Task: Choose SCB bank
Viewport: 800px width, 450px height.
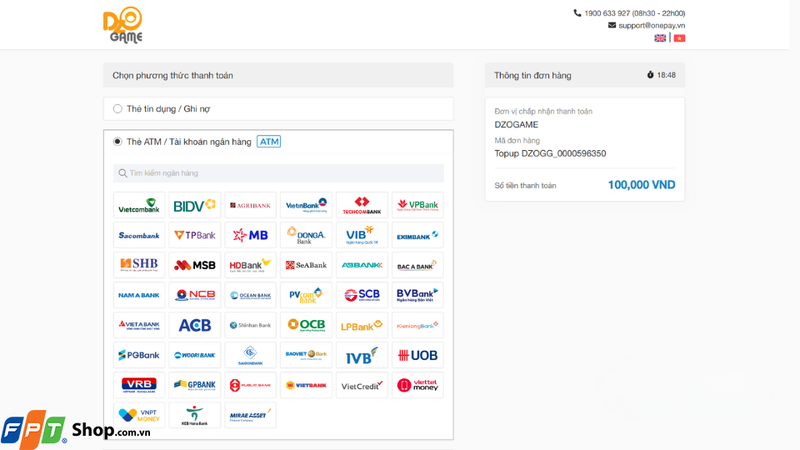Action: point(362,295)
